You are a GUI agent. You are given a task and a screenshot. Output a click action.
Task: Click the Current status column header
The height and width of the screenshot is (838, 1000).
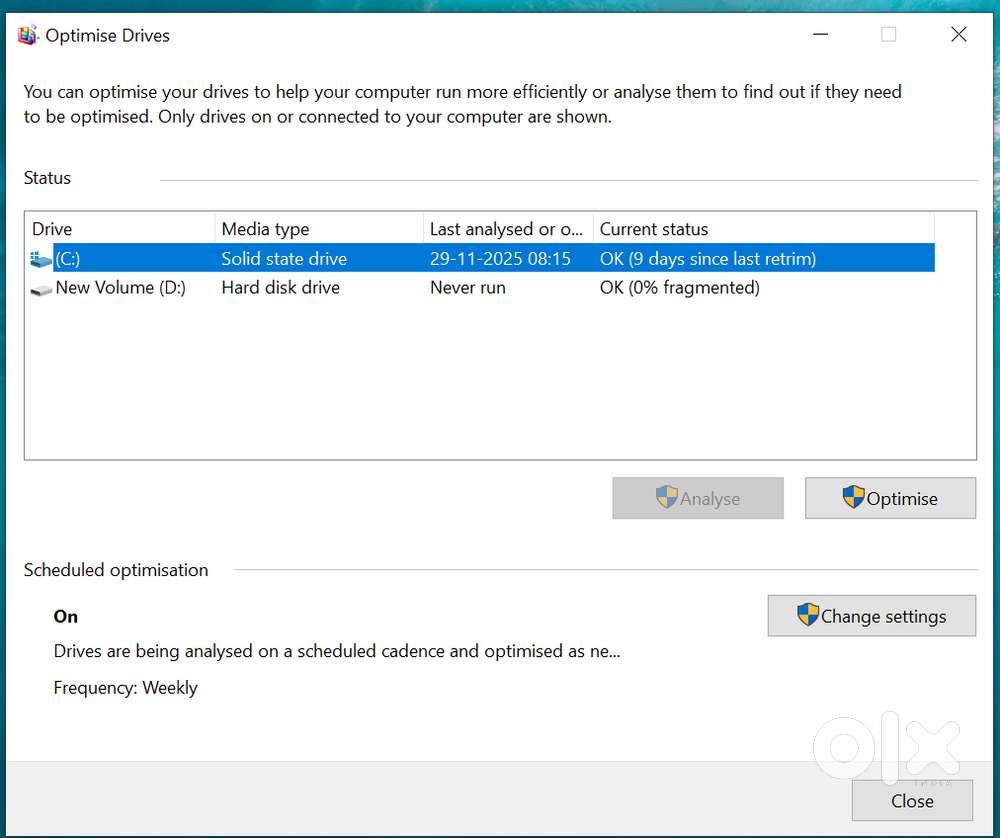762,229
